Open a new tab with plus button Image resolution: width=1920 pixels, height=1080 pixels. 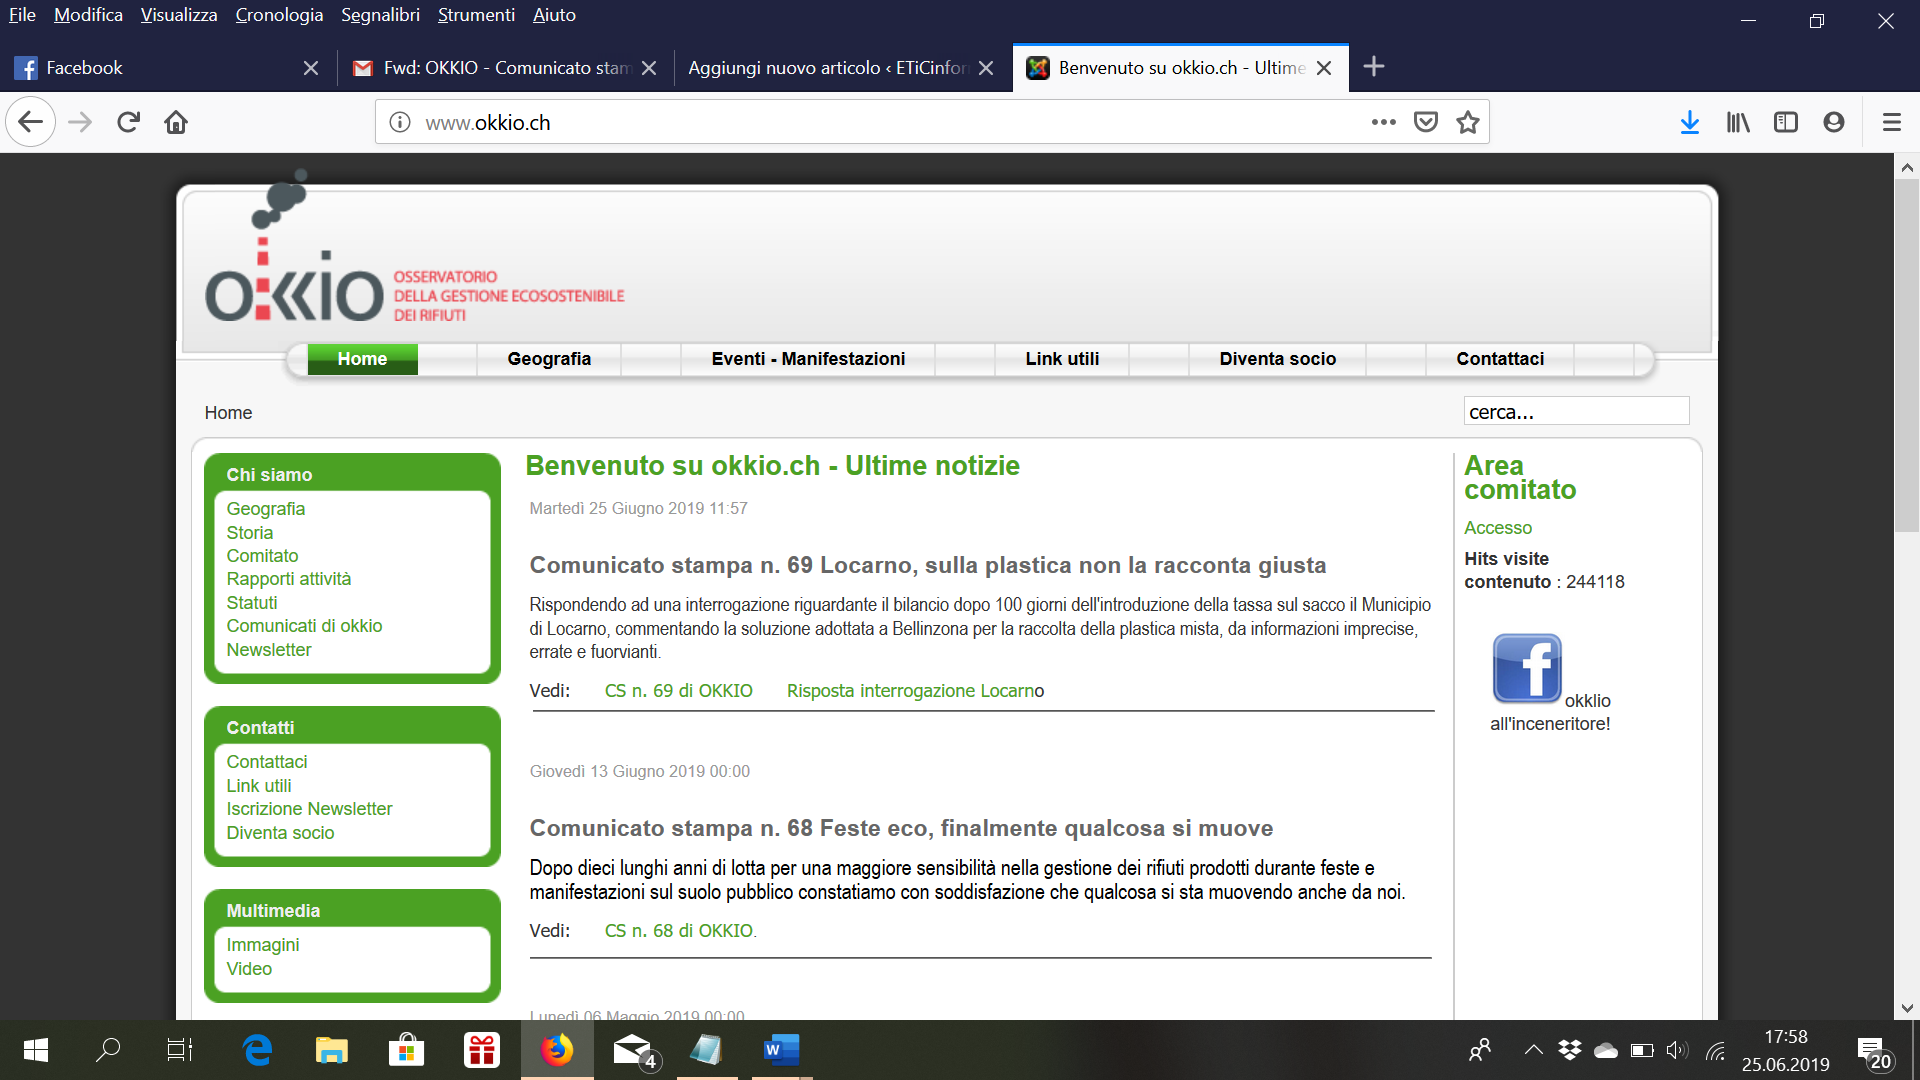point(1374,67)
